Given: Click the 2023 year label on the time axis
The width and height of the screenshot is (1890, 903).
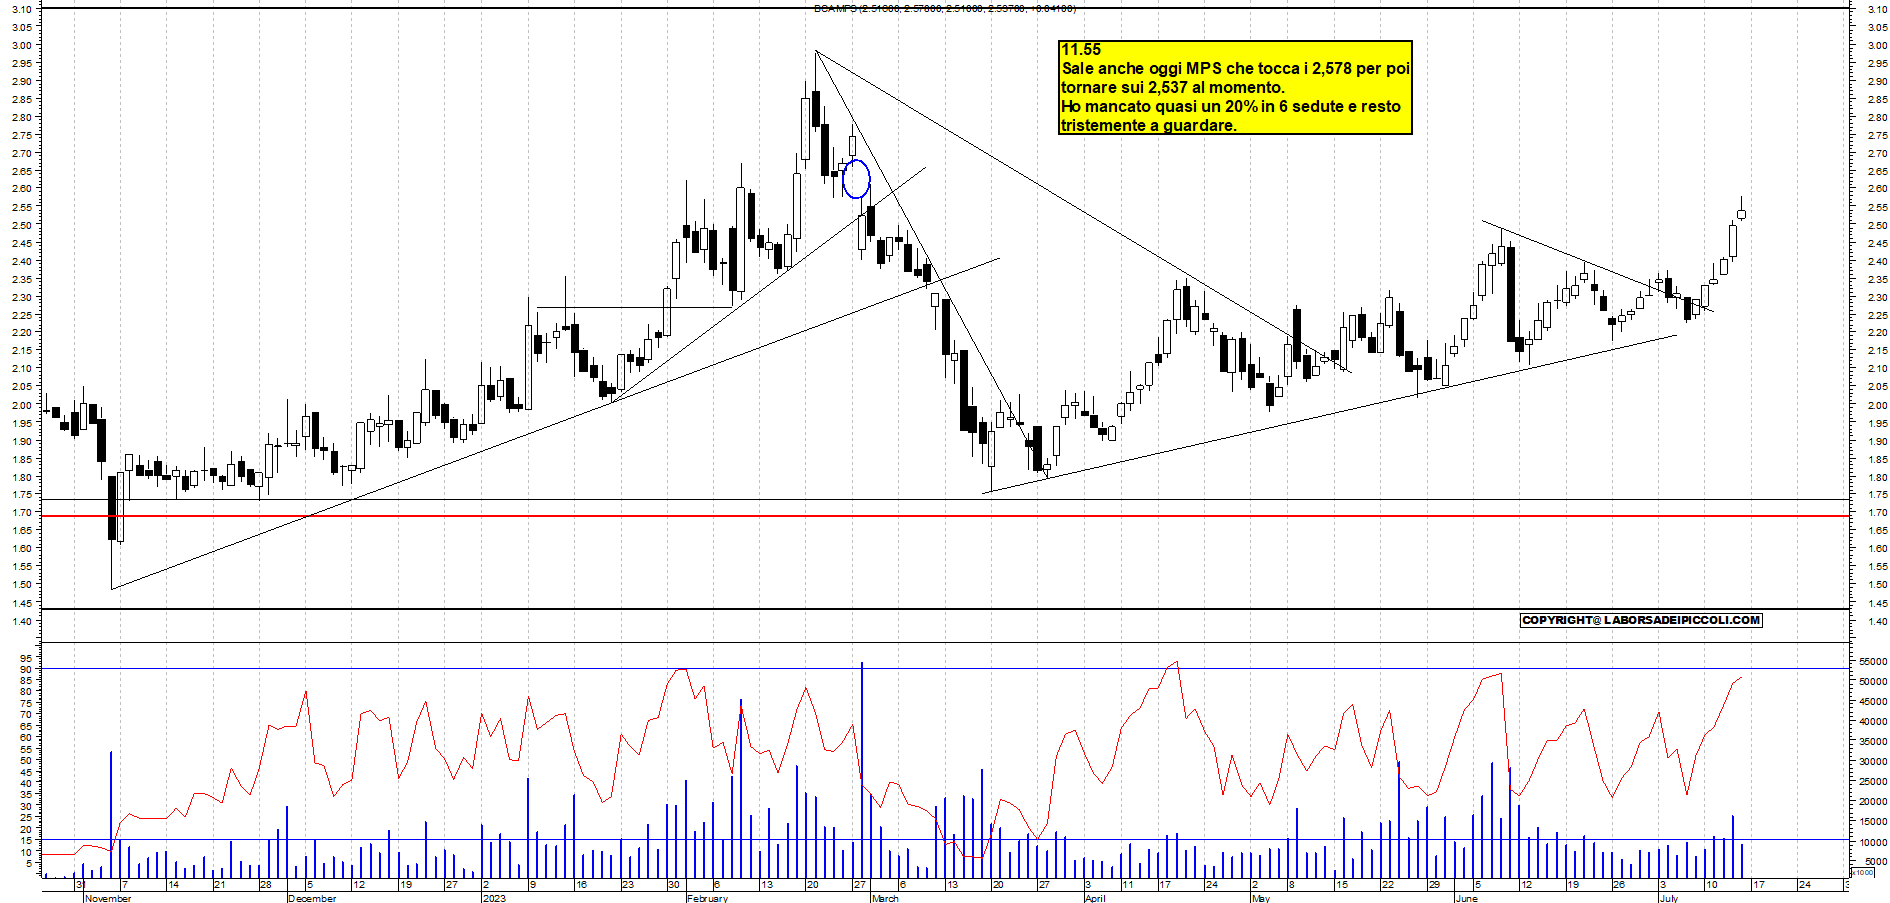Looking at the screenshot, I should (x=494, y=898).
